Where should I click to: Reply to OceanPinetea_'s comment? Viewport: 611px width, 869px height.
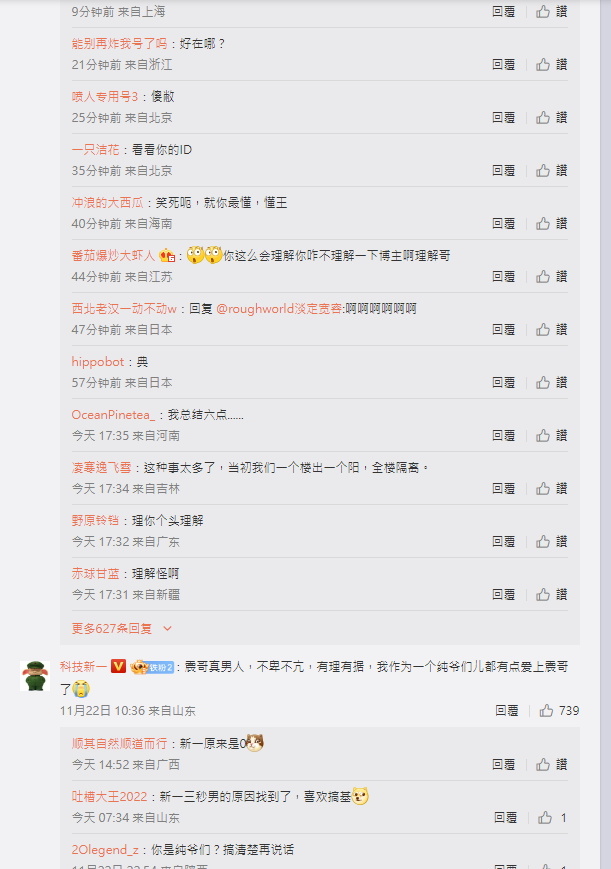click(x=503, y=436)
